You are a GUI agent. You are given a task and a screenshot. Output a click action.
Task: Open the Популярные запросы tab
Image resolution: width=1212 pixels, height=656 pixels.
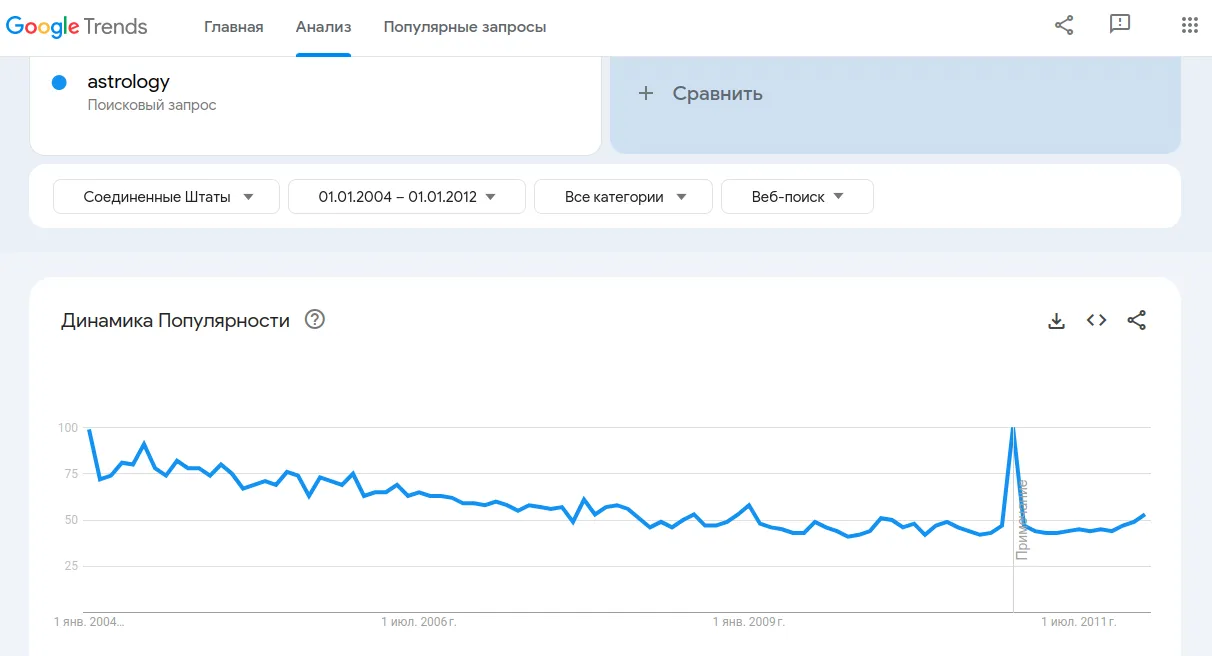tap(465, 27)
